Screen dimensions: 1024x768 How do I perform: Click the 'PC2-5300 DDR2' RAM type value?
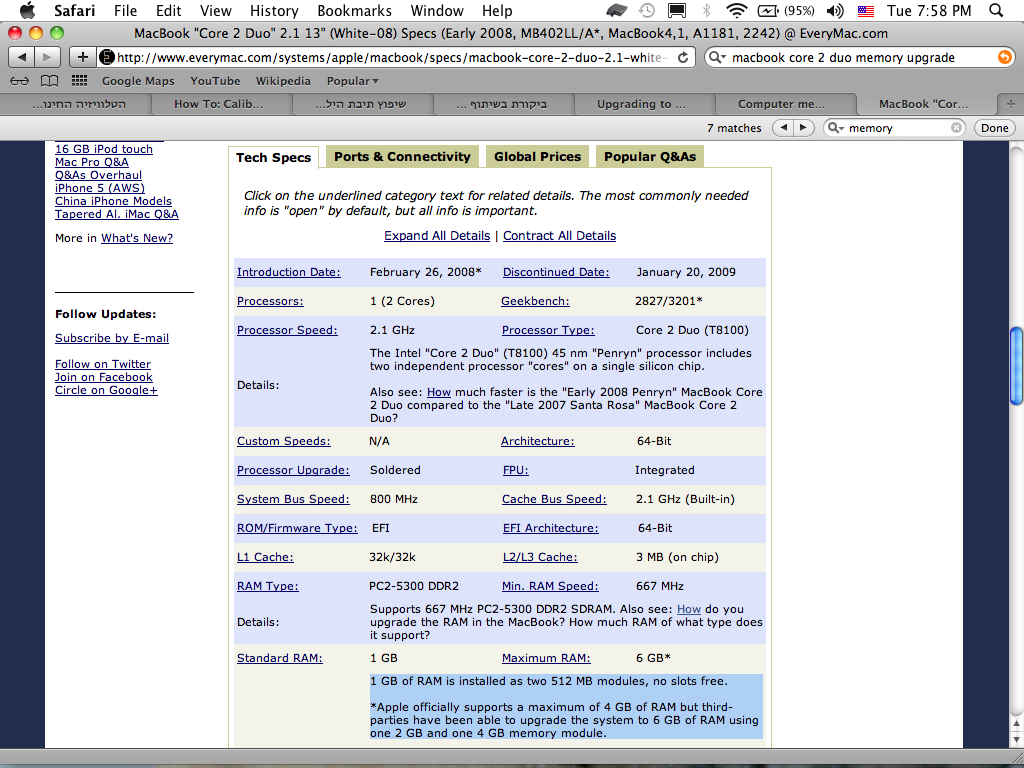pos(414,586)
